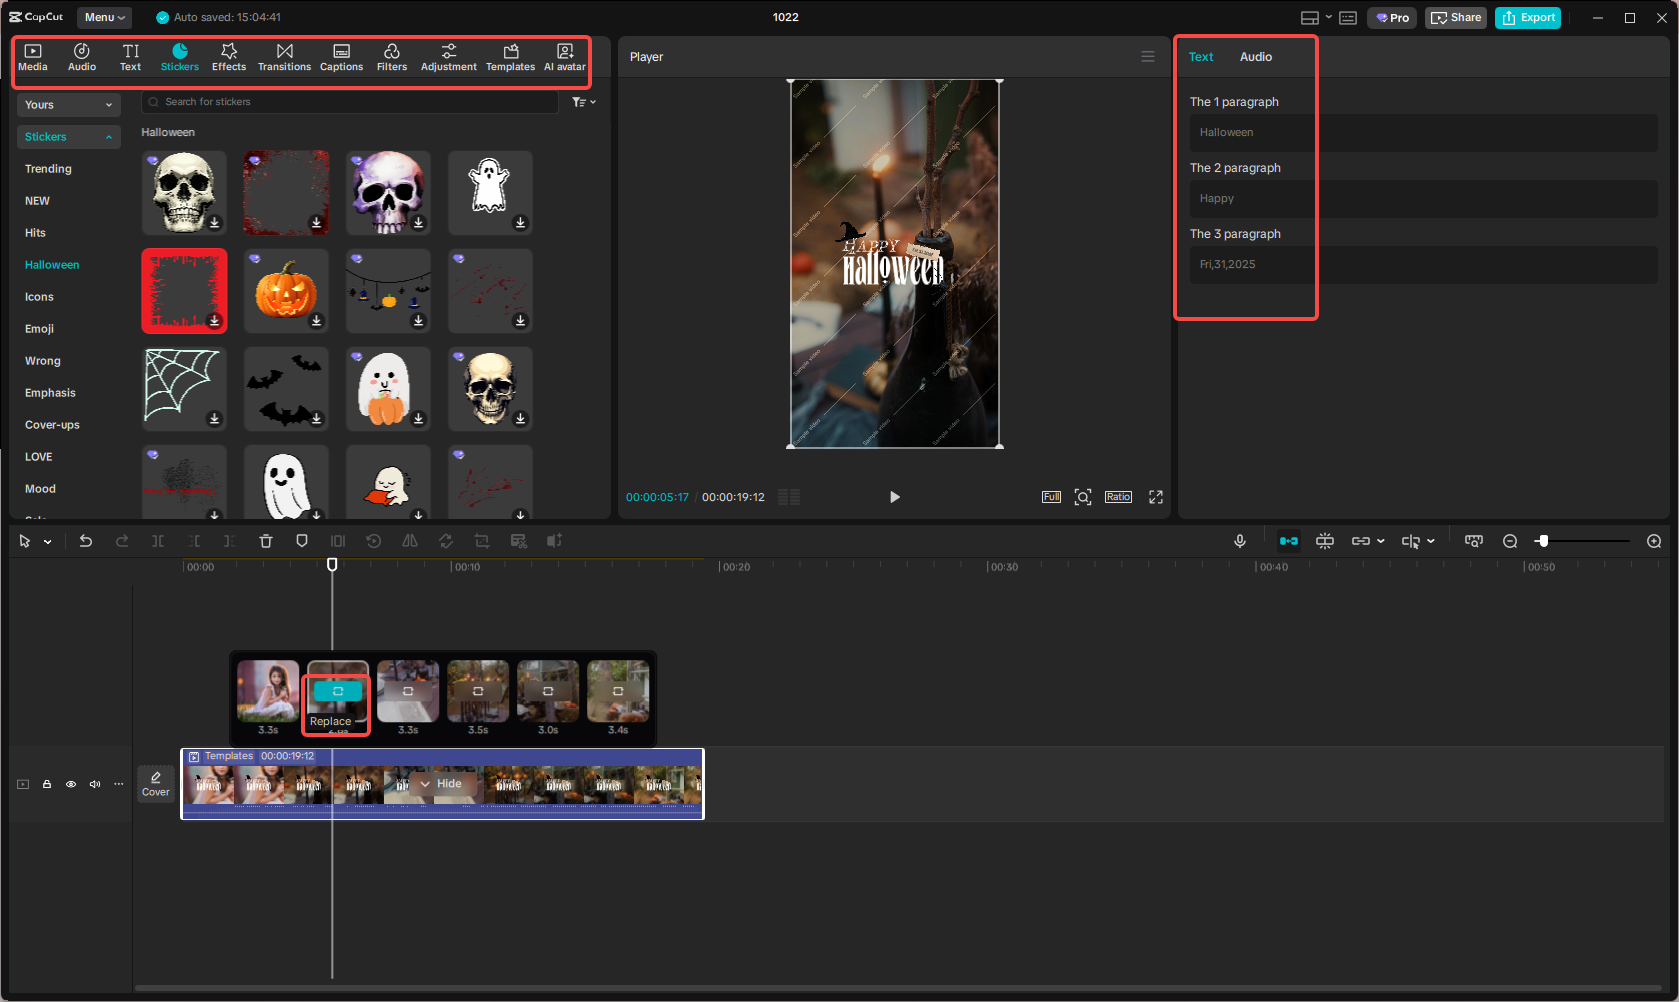
Task: Click the crop tool icon
Action: 482,541
